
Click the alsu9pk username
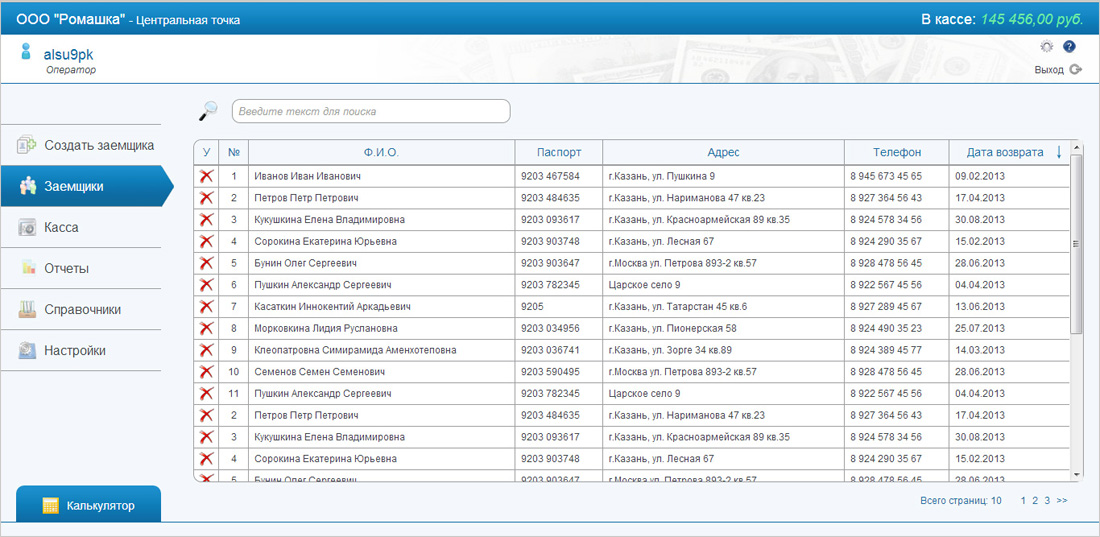(x=68, y=55)
